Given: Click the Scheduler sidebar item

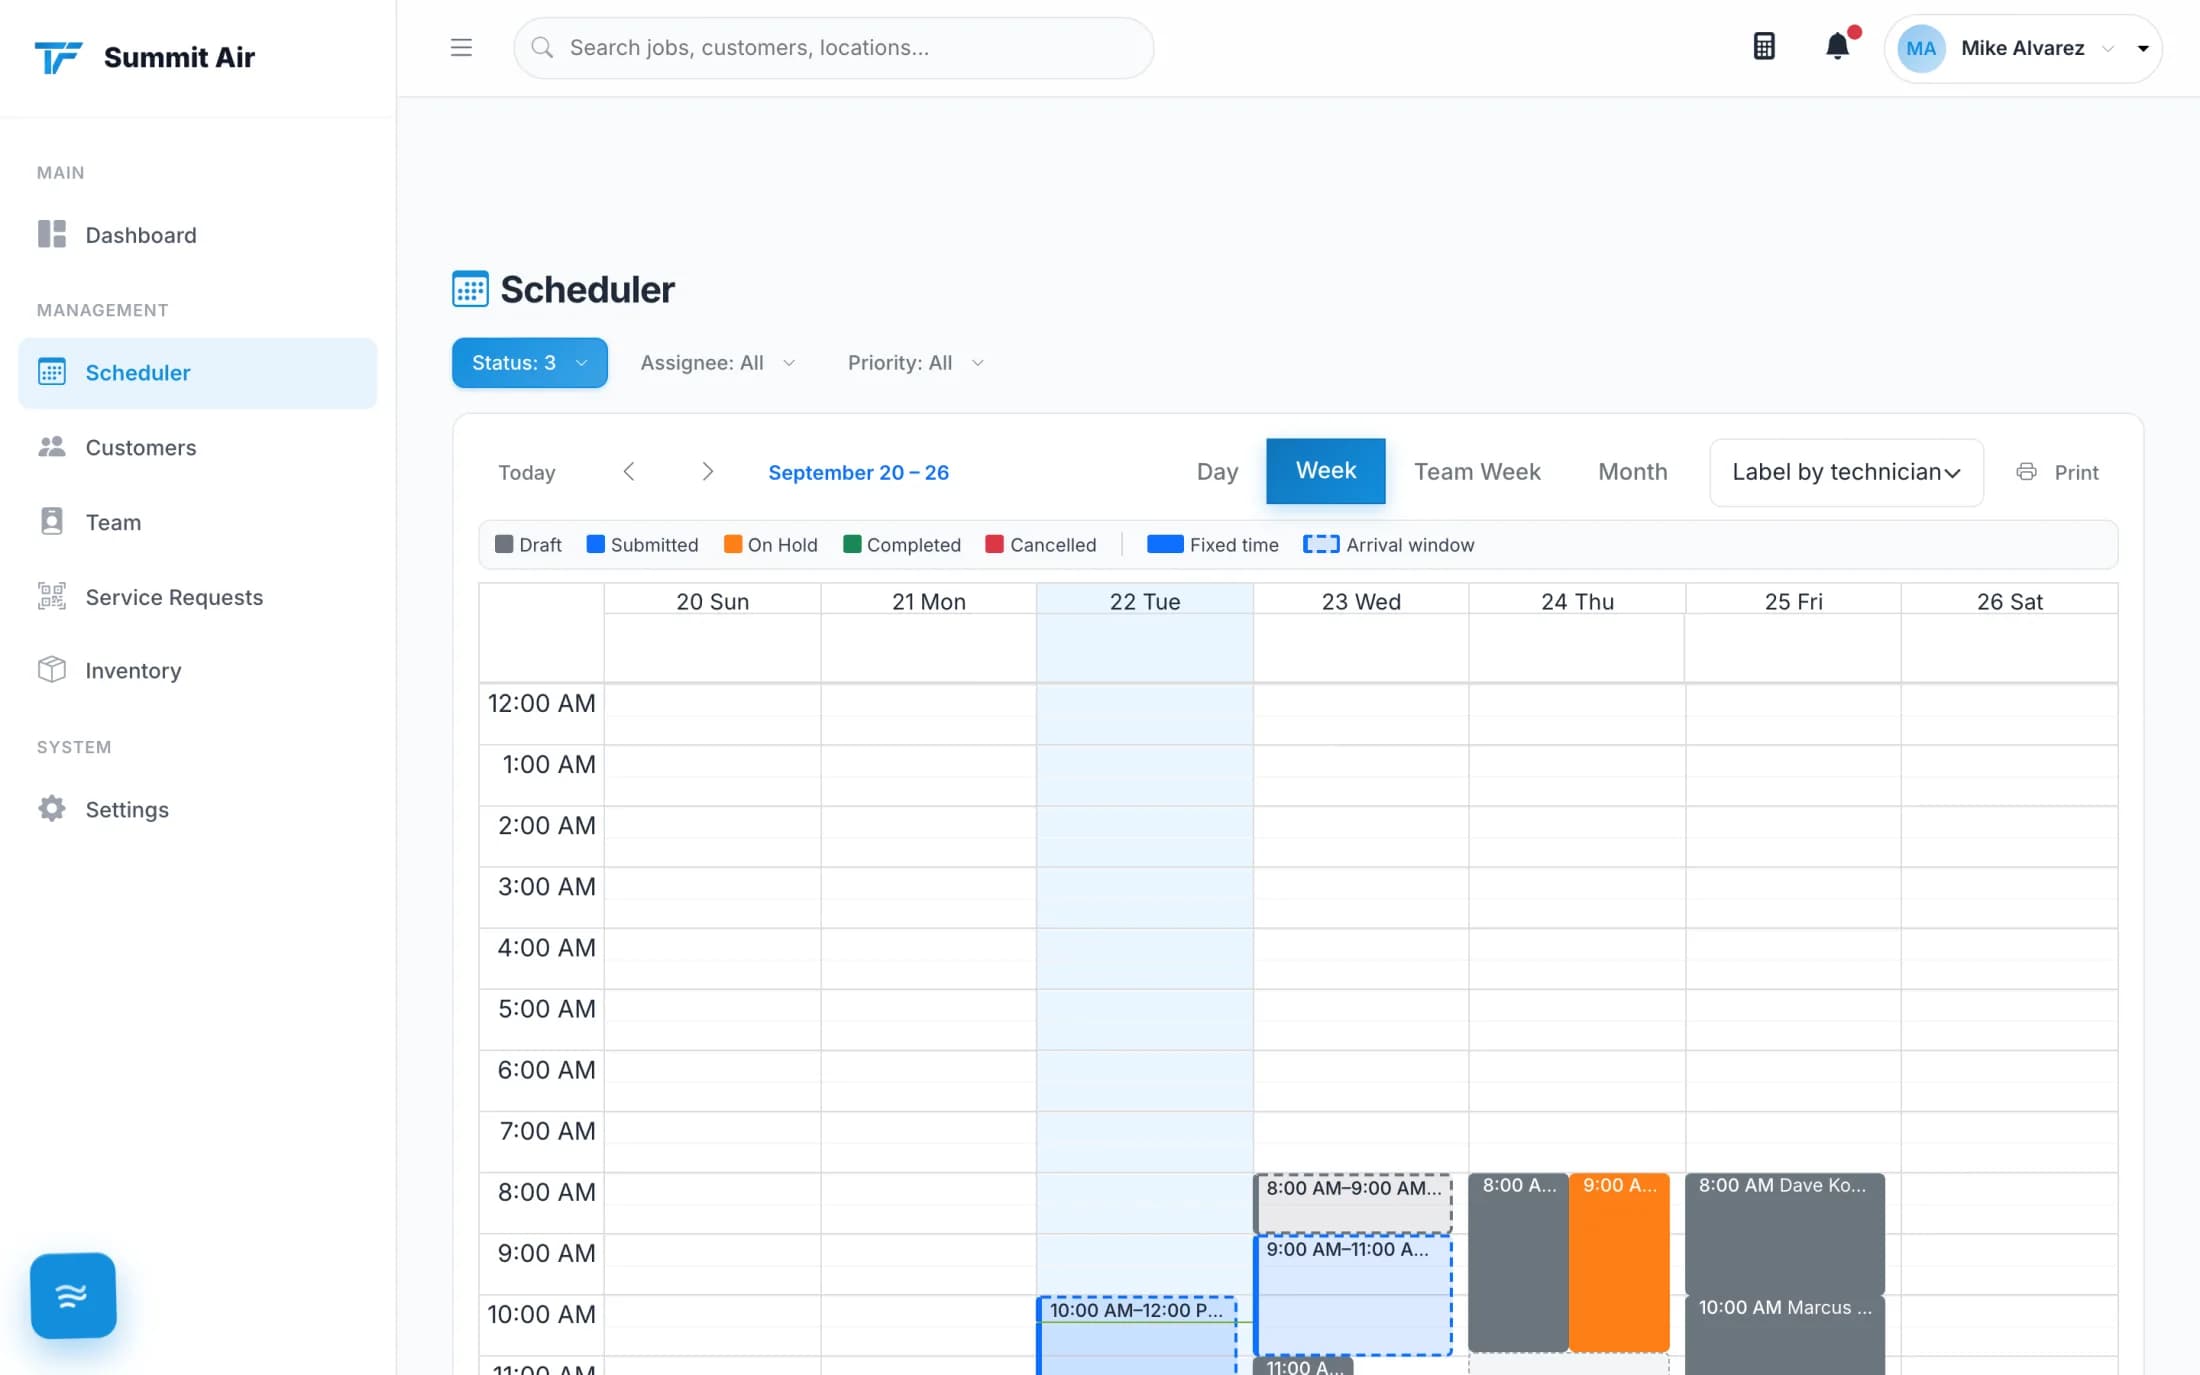Looking at the screenshot, I should (x=198, y=372).
